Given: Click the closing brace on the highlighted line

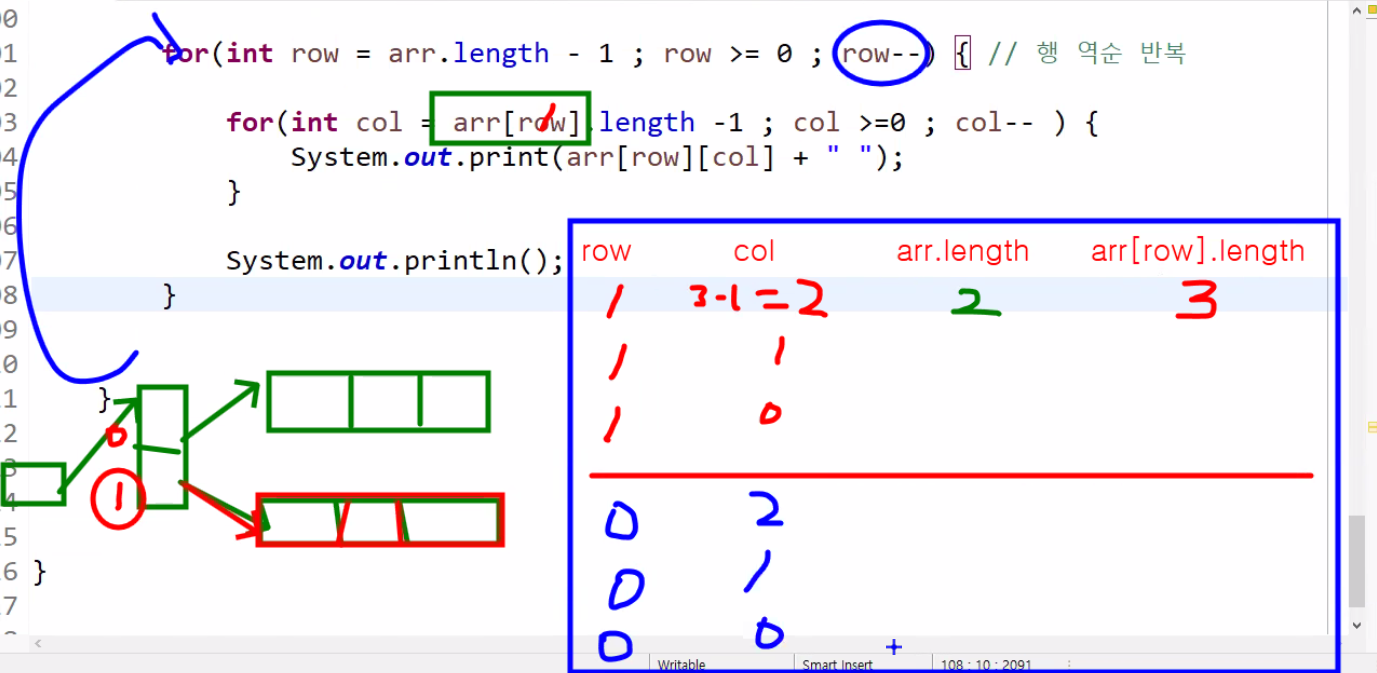Looking at the screenshot, I should pyautogui.click(x=169, y=295).
